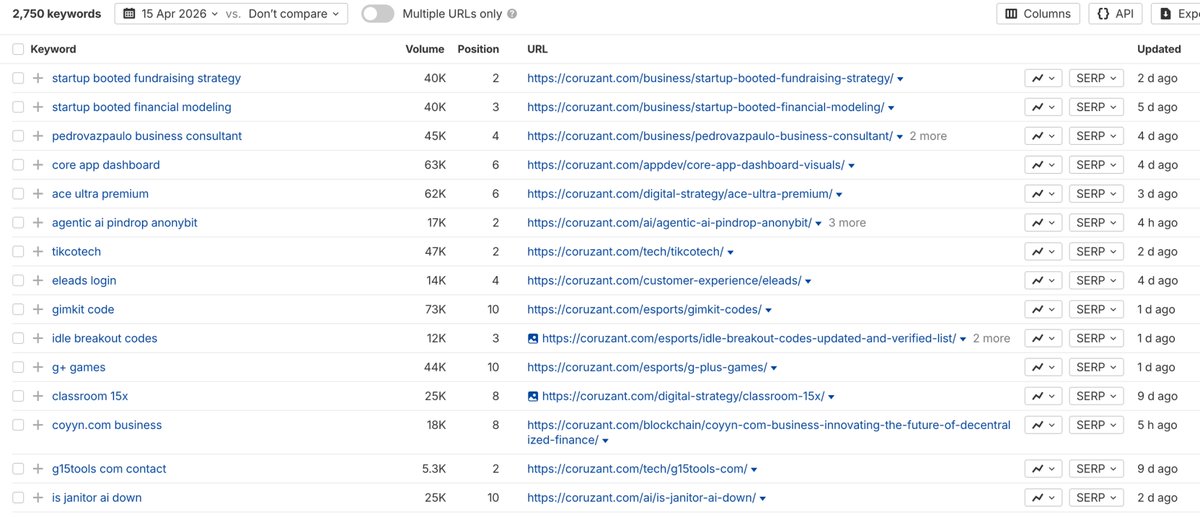Image resolution: width=1200 pixels, height=517 pixels.
Task: Open the SERP dropdown for startup booted fundraising strategy
Action: coord(1096,78)
